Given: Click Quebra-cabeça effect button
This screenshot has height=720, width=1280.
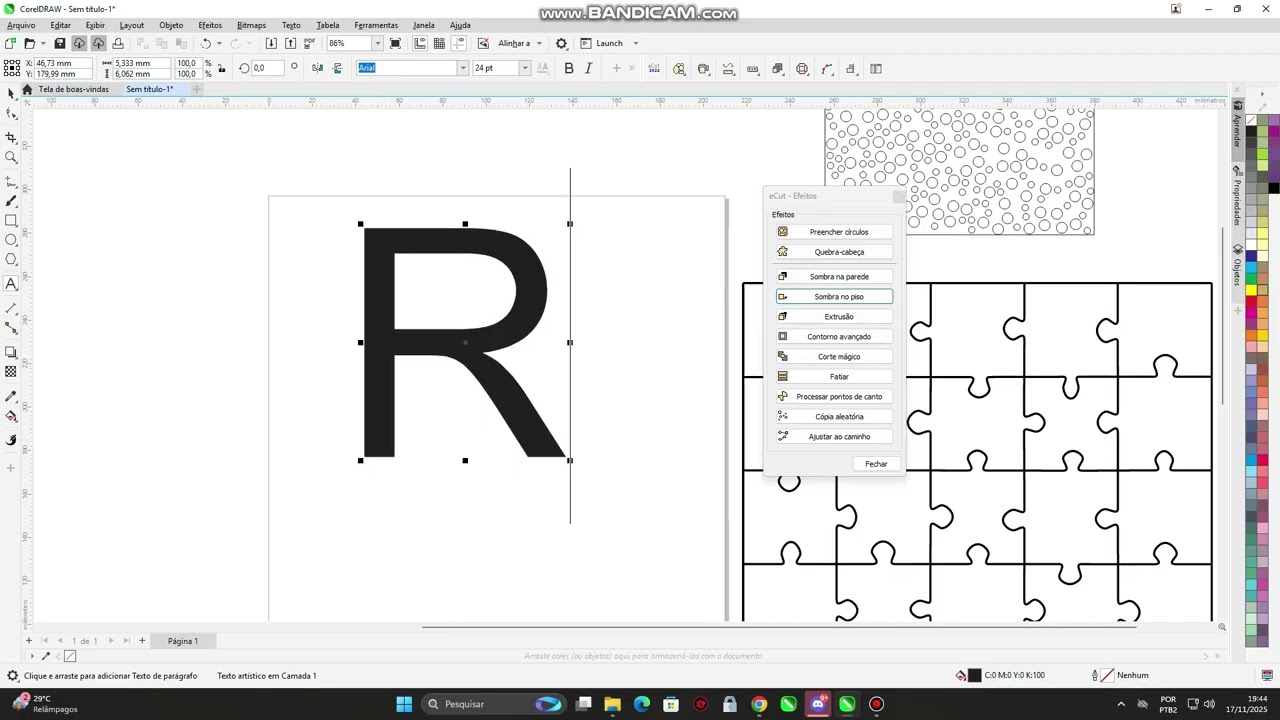Looking at the screenshot, I should coord(833,252).
